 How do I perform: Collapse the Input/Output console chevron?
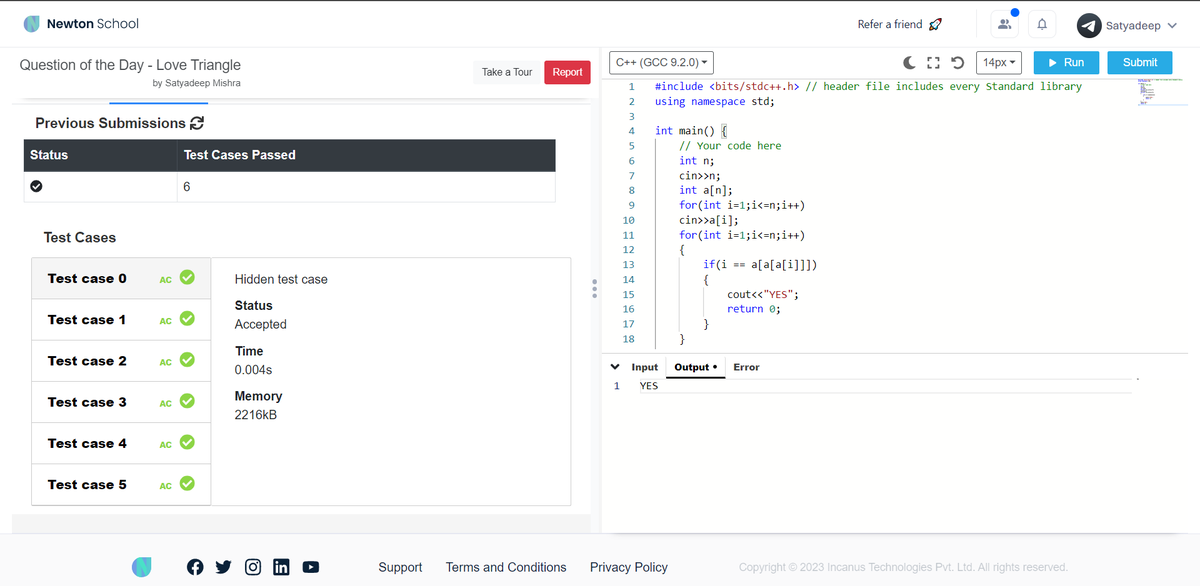click(x=615, y=367)
